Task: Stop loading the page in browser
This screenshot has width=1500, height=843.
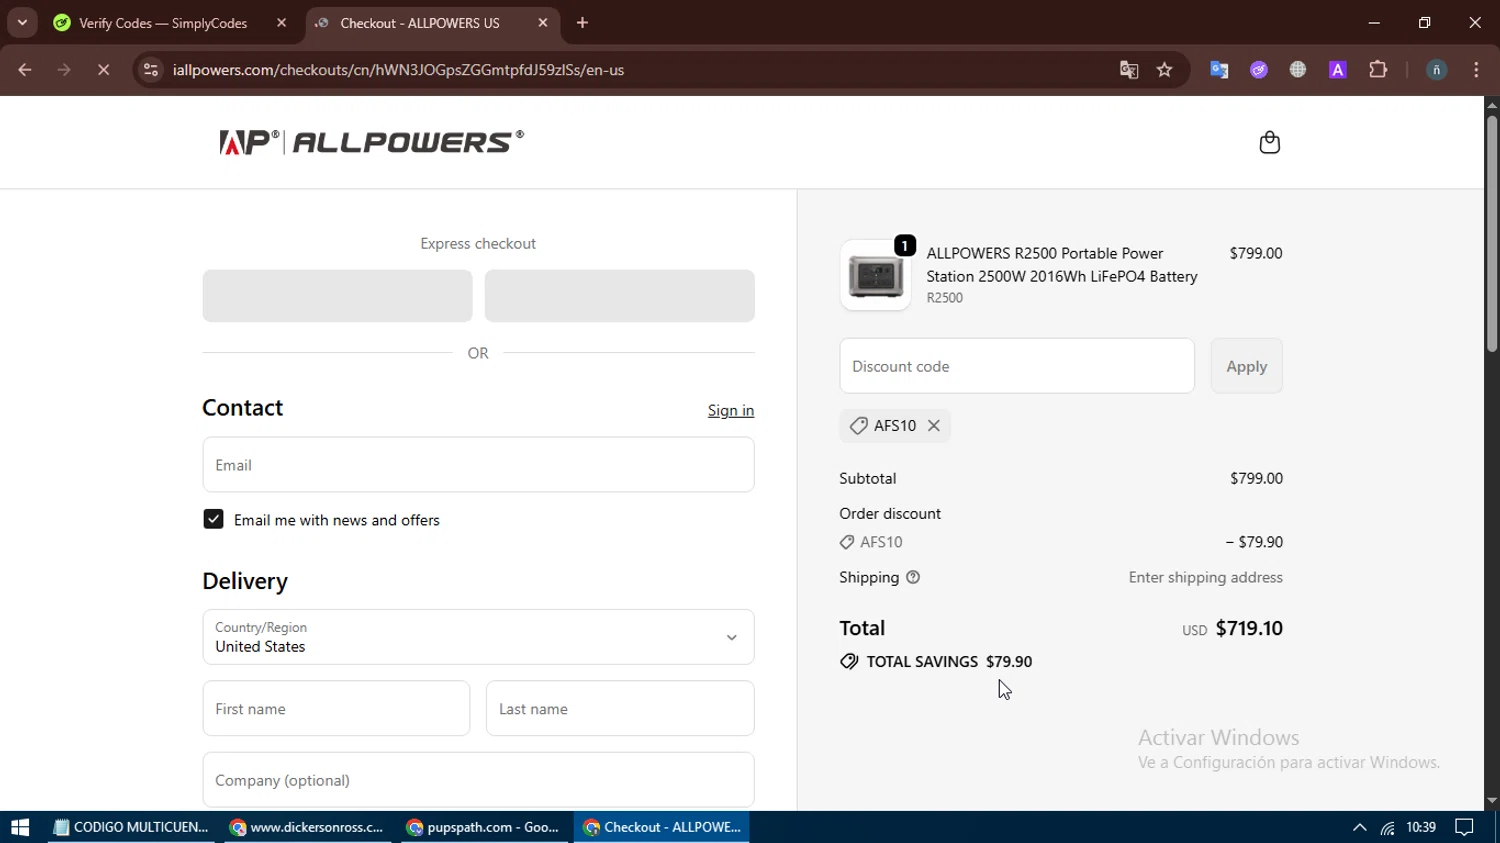Action: 103,70
